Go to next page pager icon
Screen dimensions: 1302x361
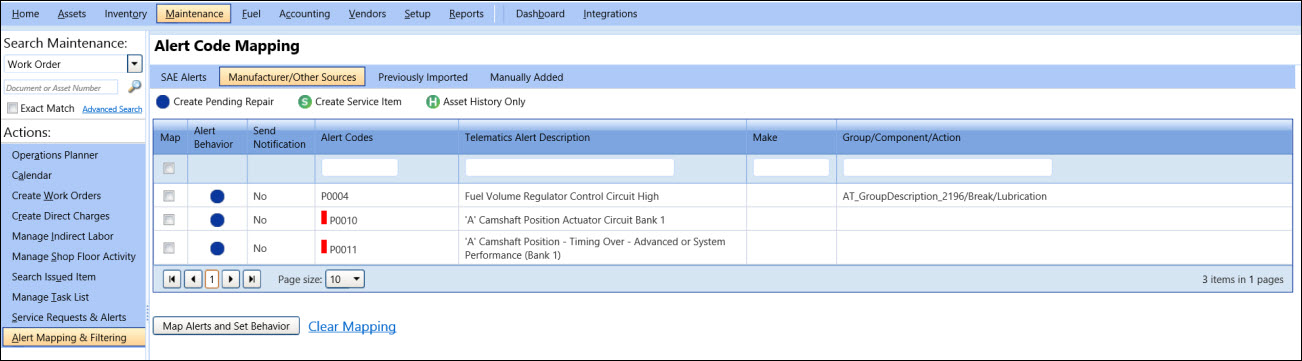click(x=231, y=279)
